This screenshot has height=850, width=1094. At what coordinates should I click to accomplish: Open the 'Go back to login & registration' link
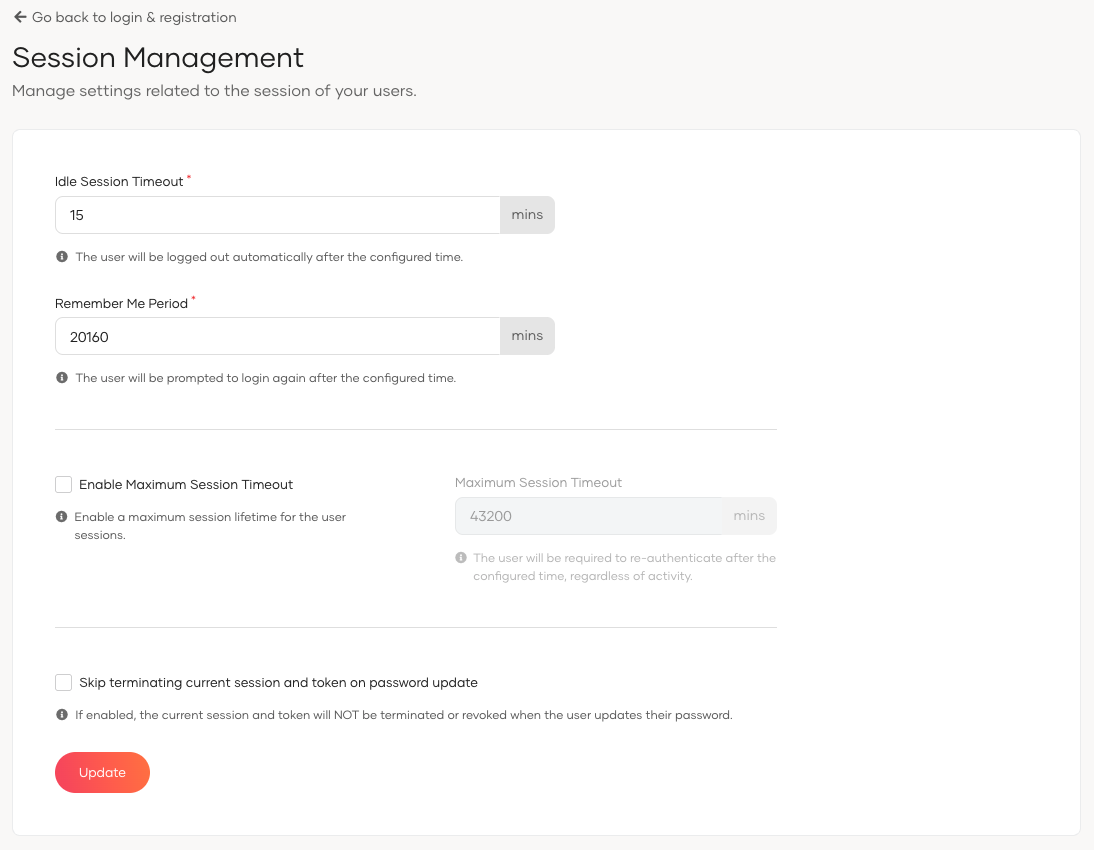[134, 17]
